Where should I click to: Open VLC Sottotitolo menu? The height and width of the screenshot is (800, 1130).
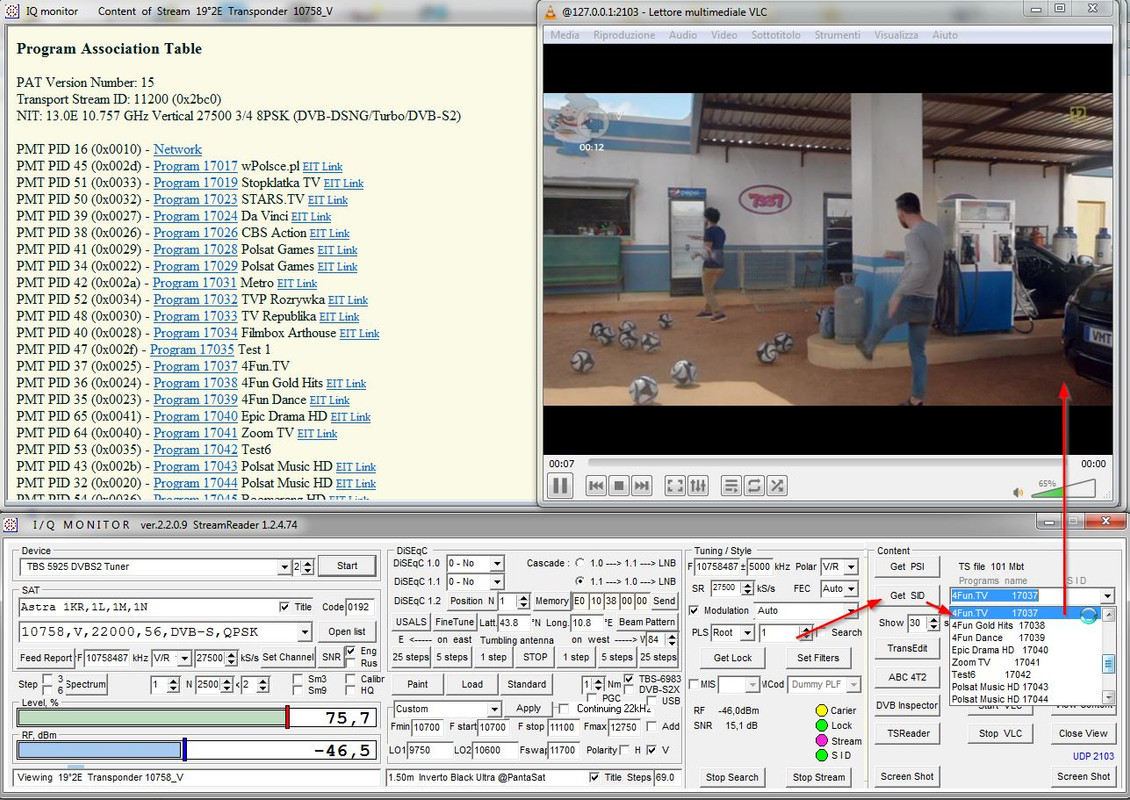pos(775,35)
